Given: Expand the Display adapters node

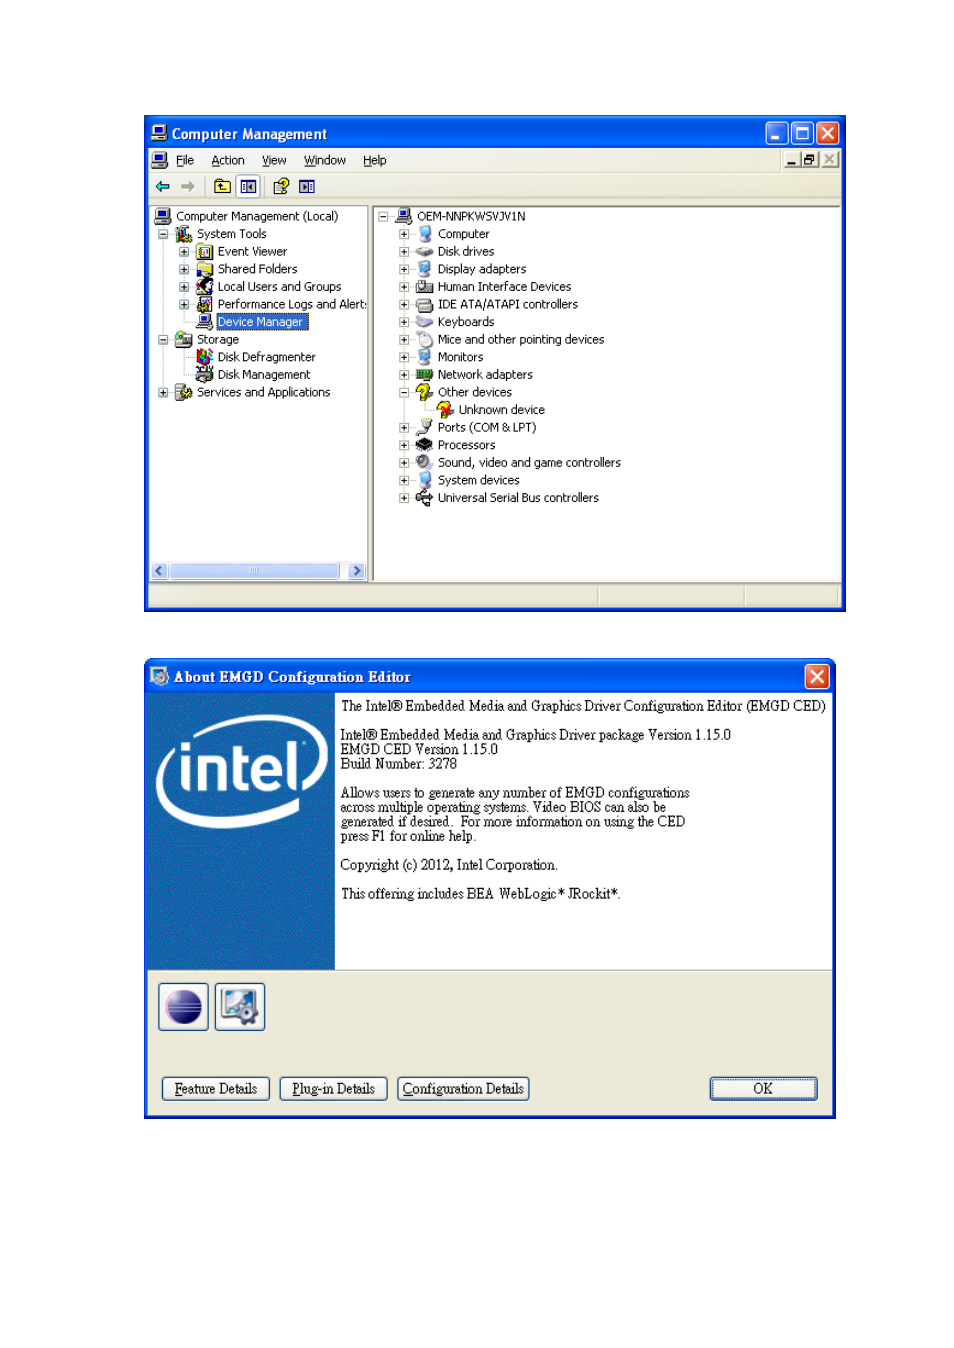Looking at the screenshot, I should pyautogui.click(x=404, y=269).
